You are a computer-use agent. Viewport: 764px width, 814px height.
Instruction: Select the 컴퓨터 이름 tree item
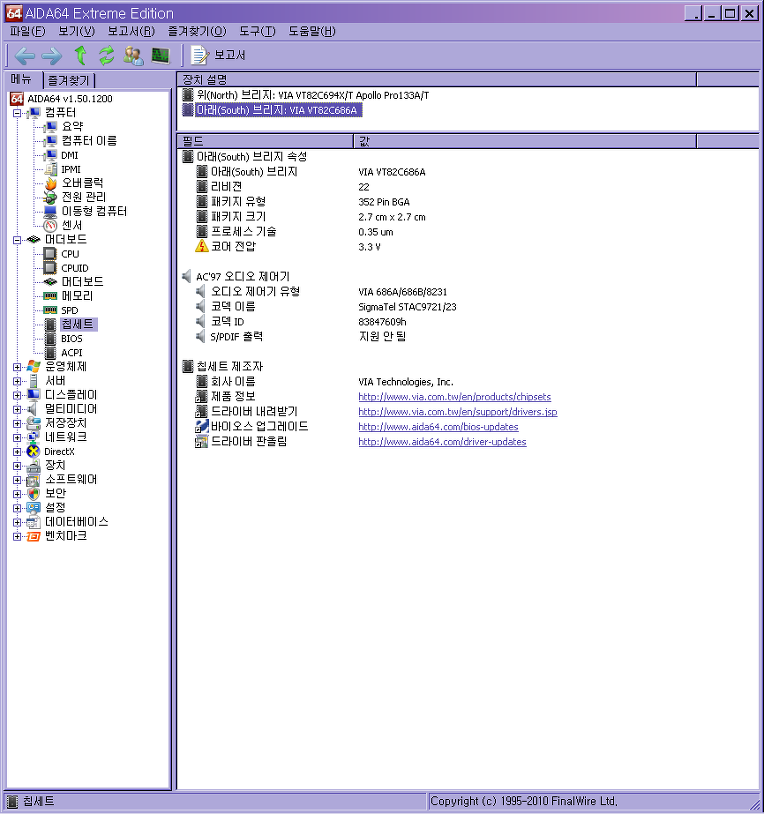89,141
